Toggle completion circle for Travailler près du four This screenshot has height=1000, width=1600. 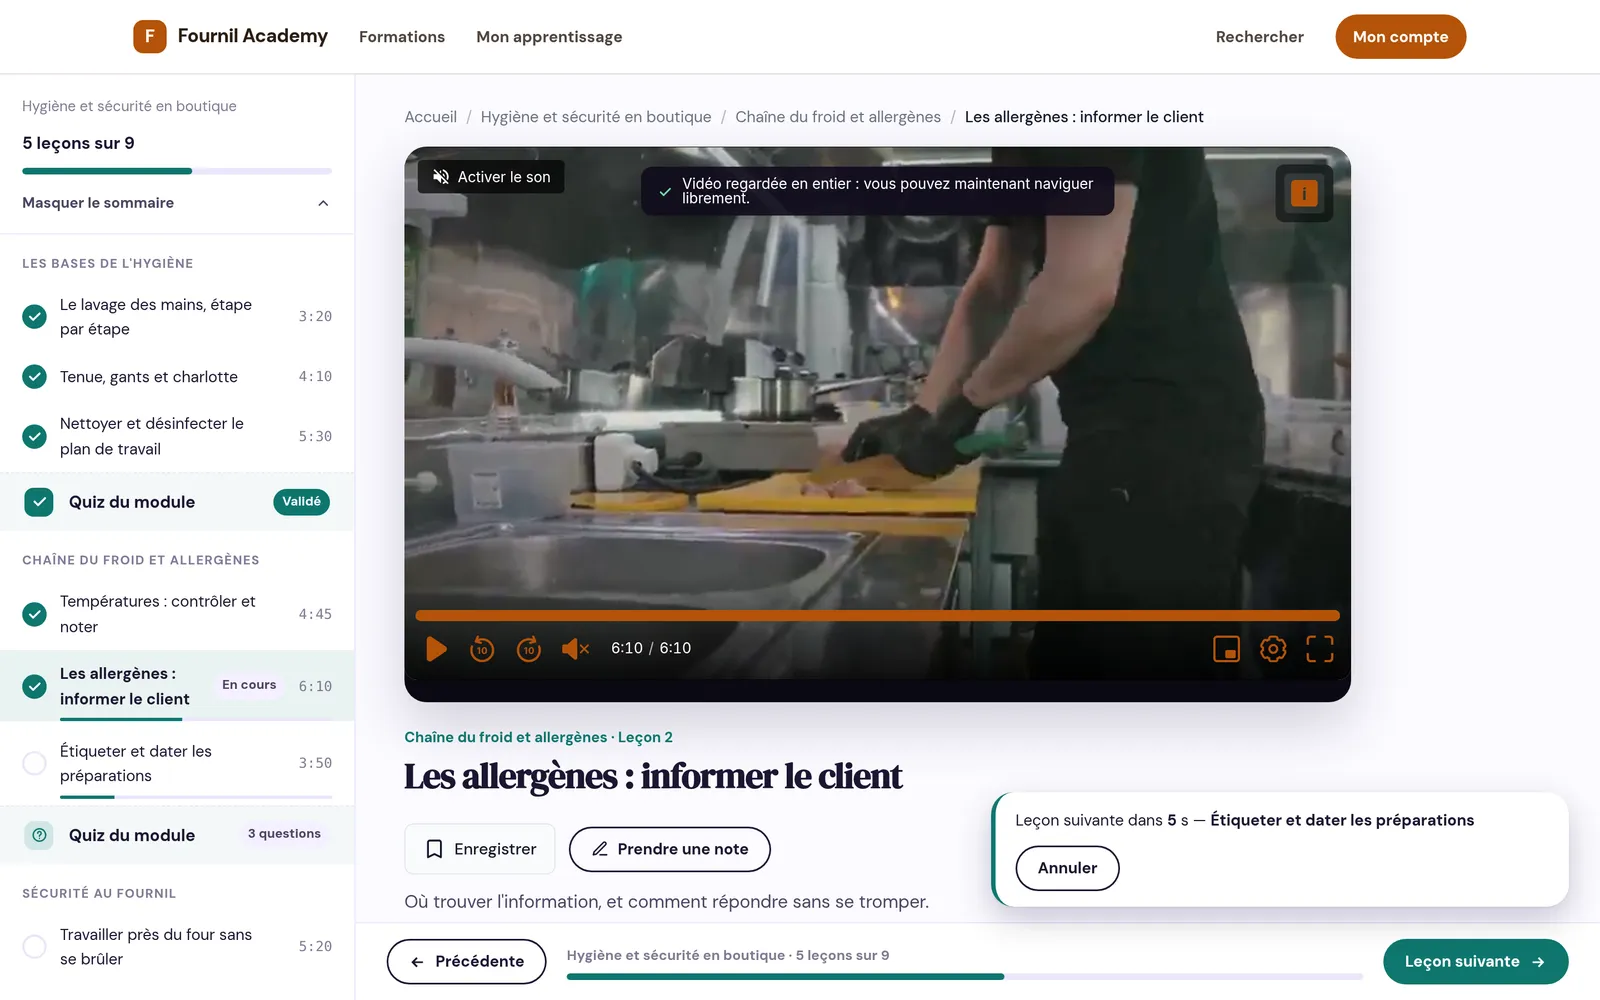[x=35, y=947]
